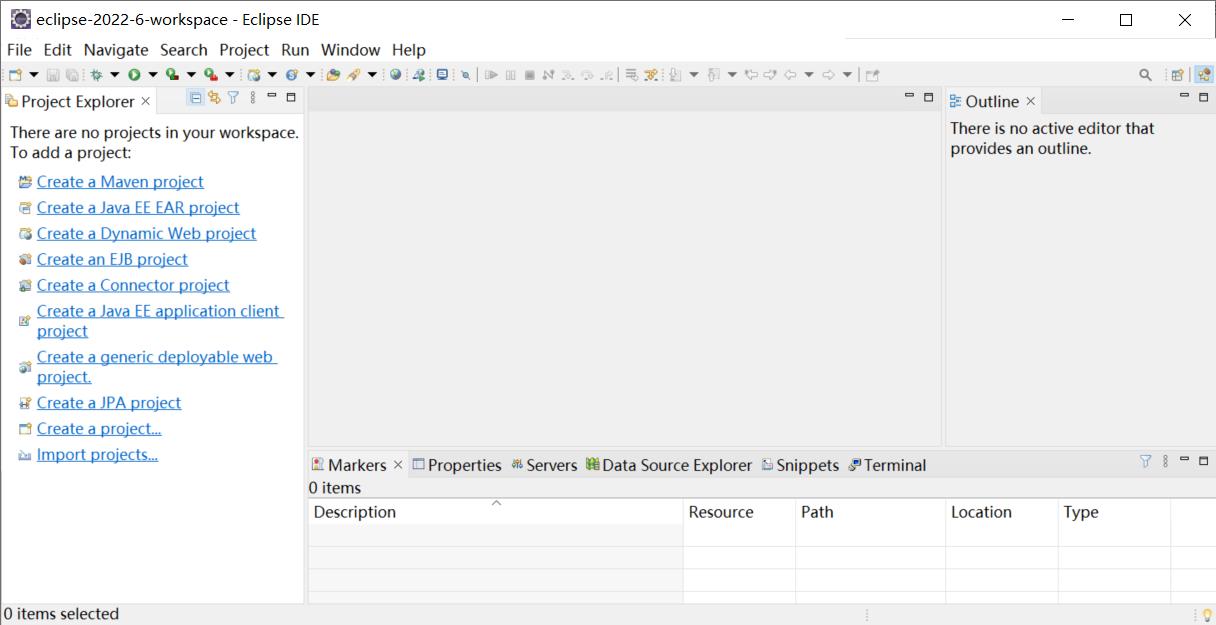The width and height of the screenshot is (1216, 625).
Task: Click the Resume debug toolbar icon
Action: tap(491, 74)
